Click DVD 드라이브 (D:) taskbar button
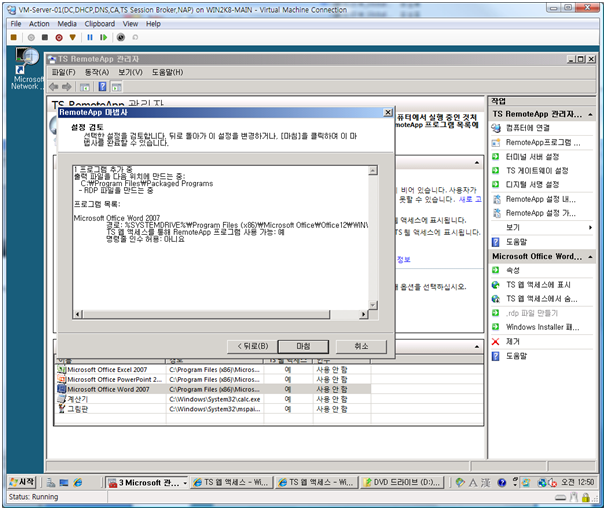Viewport: 606px width, 510px height. point(402,483)
